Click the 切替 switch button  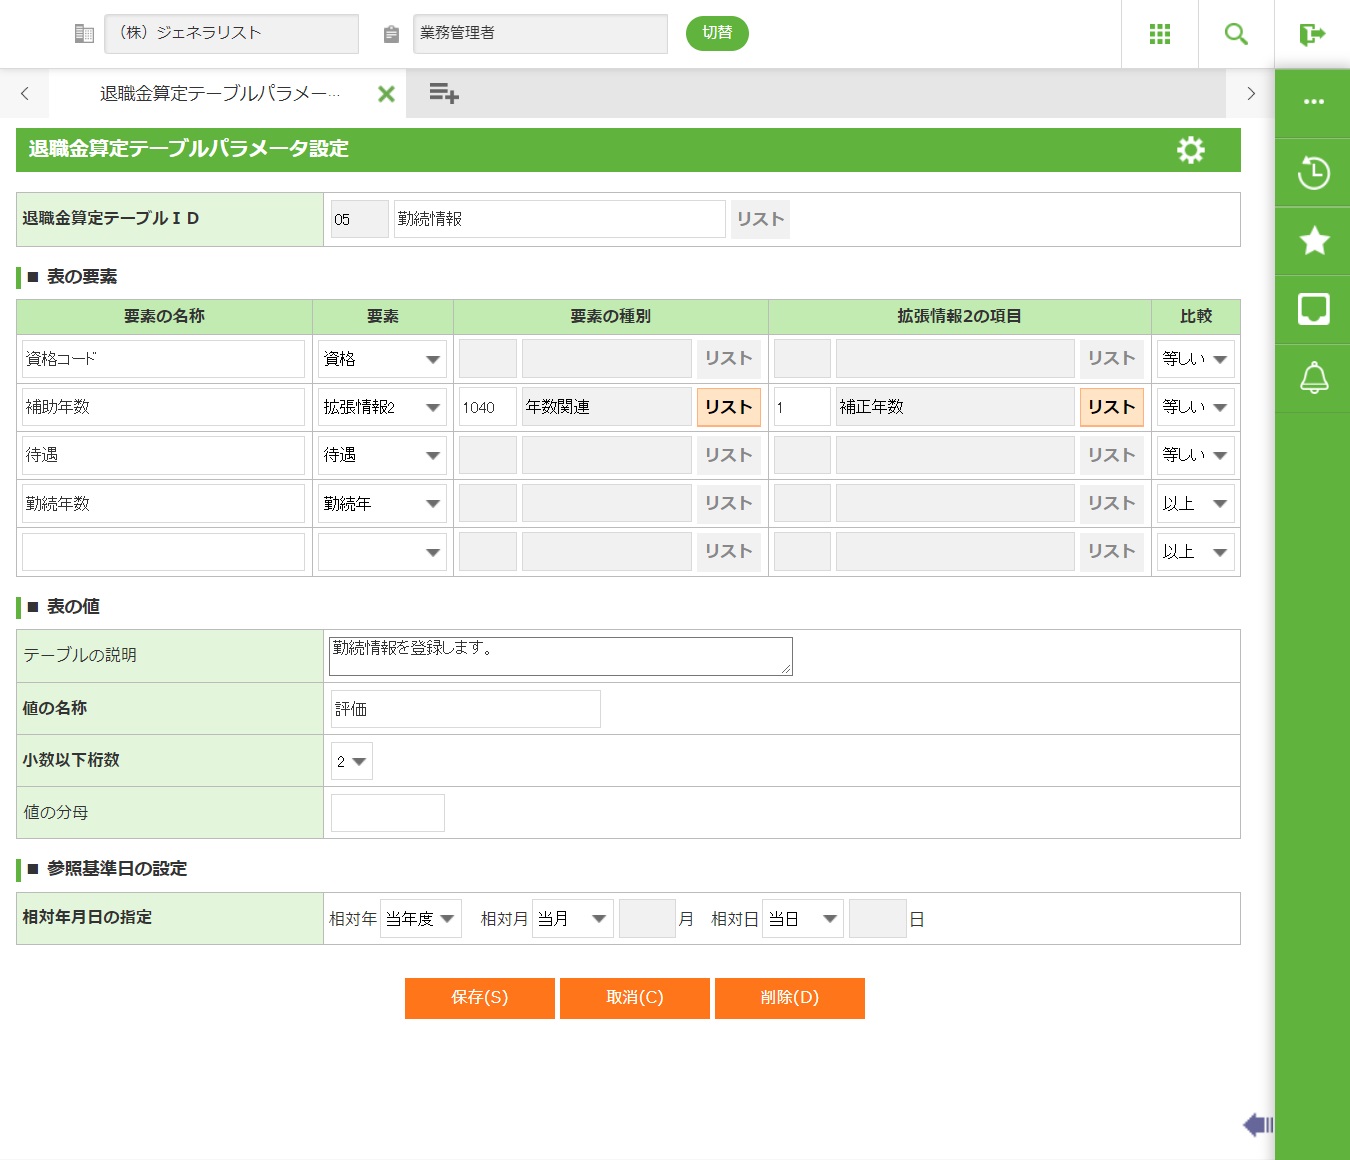click(x=717, y=33)
